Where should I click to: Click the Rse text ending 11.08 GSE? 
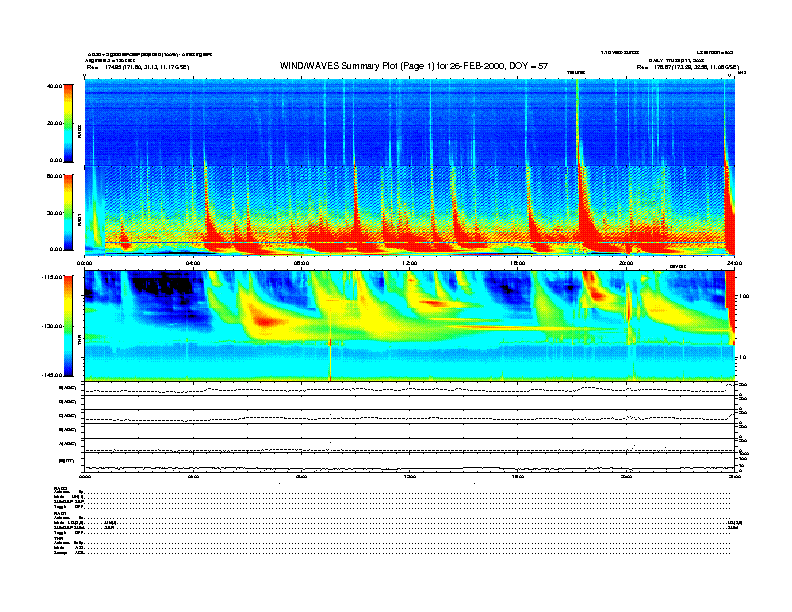click(x=687, y=67)
